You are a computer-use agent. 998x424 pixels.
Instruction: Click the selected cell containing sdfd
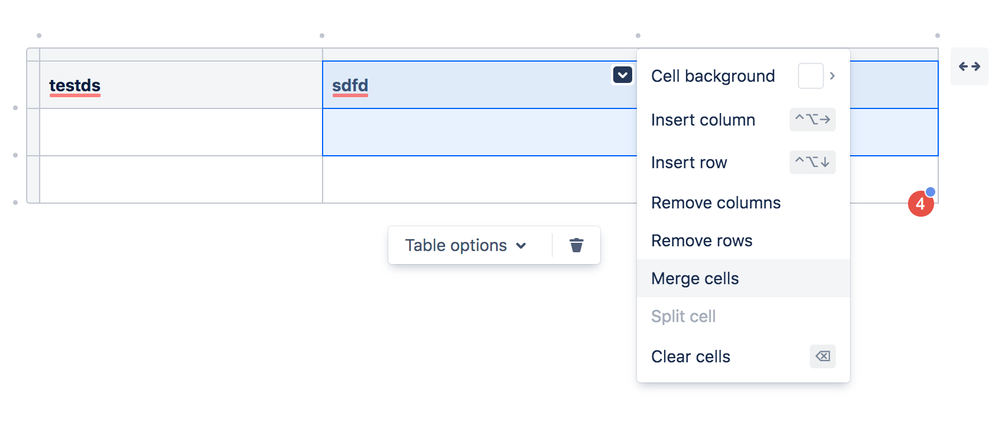click(x=479, y=85)
